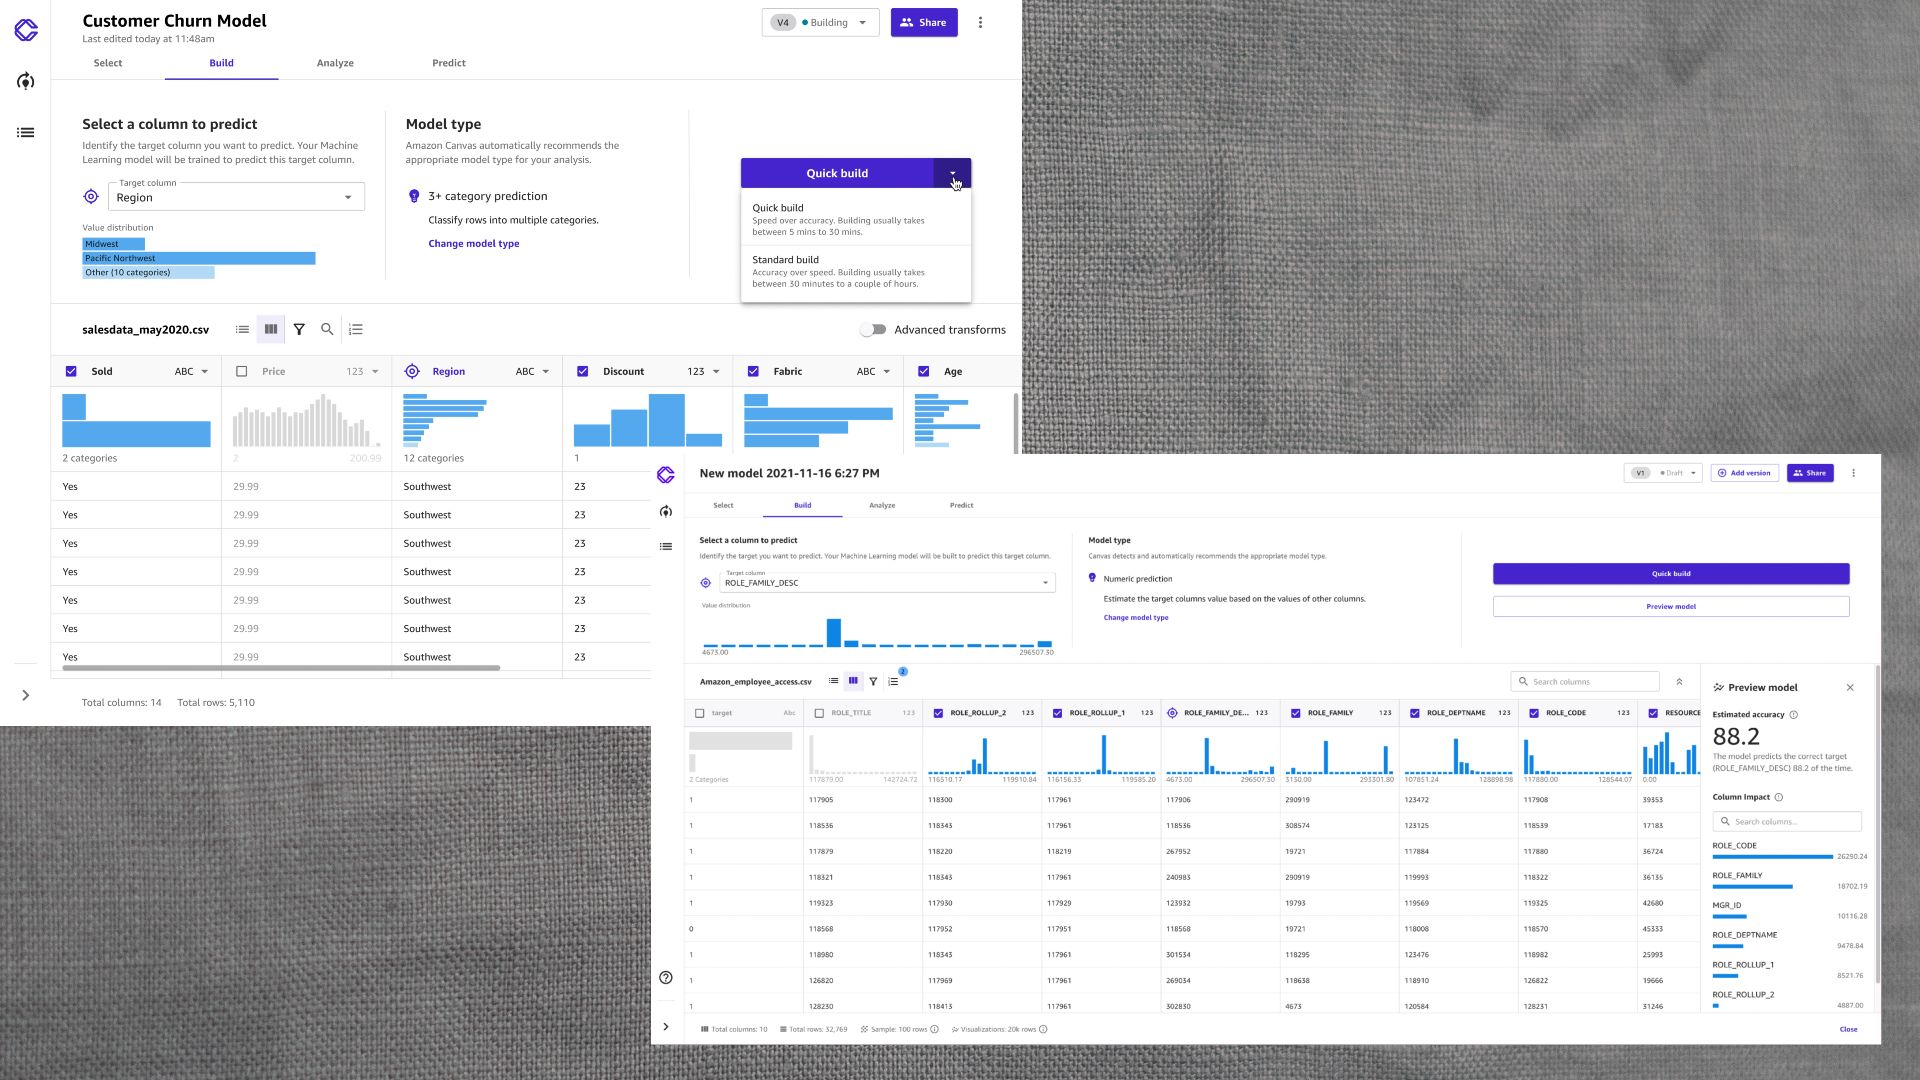Switch to the Predict tab
The width and height of the screenshot is (1920, 1080).
448,63
